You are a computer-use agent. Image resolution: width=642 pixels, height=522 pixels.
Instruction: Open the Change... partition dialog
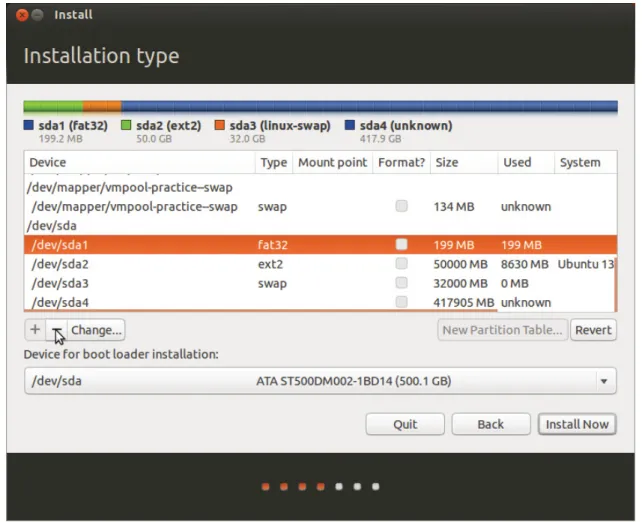click(x=96, y=330)
